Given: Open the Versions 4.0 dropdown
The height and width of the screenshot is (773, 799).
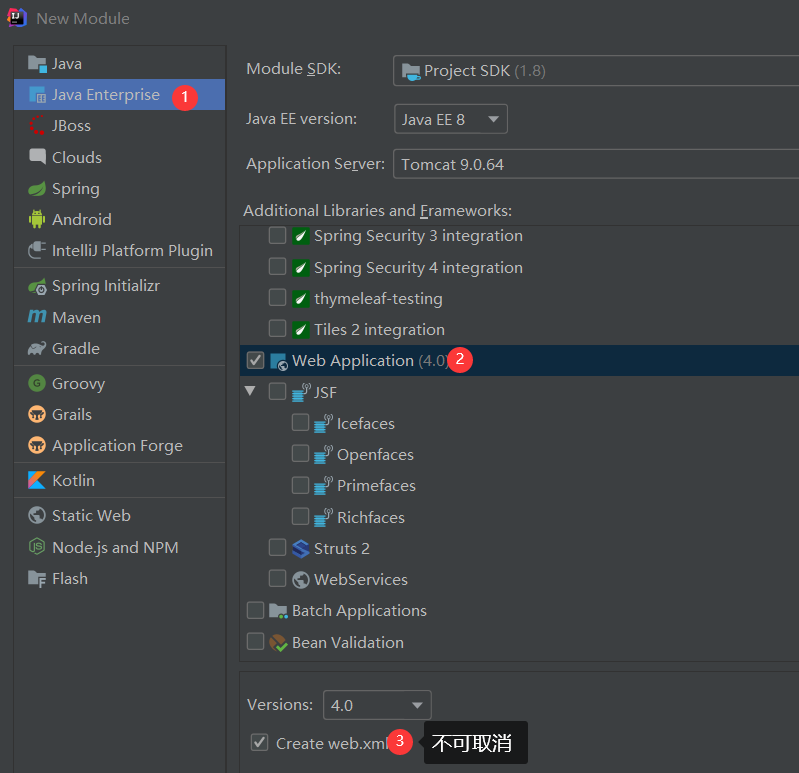Looking at the screenshot, I should click(377, 705).
